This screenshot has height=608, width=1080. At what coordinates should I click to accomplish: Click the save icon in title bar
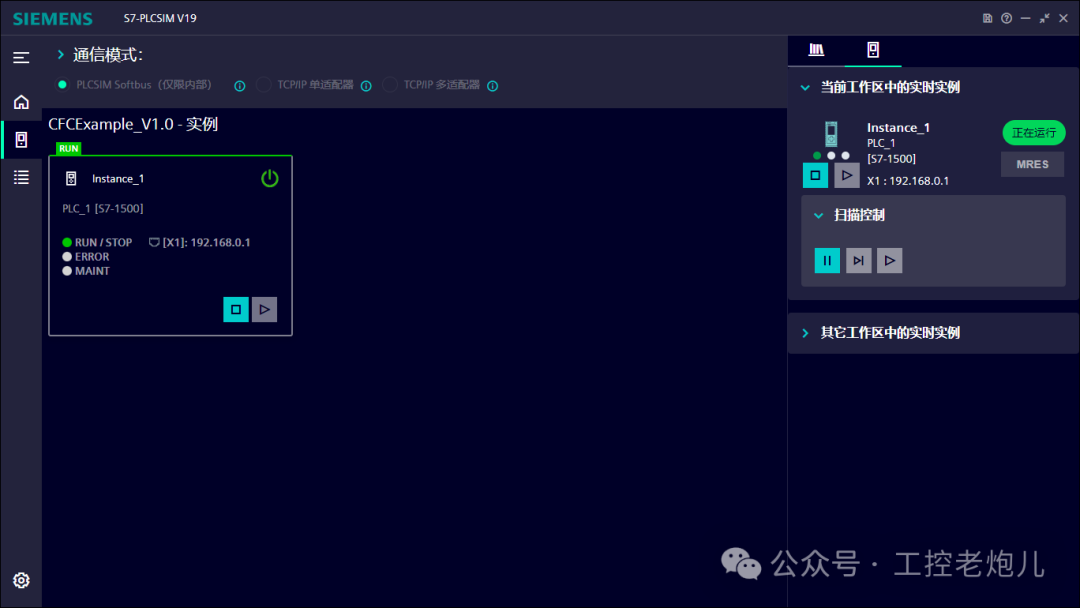[987, 19]
